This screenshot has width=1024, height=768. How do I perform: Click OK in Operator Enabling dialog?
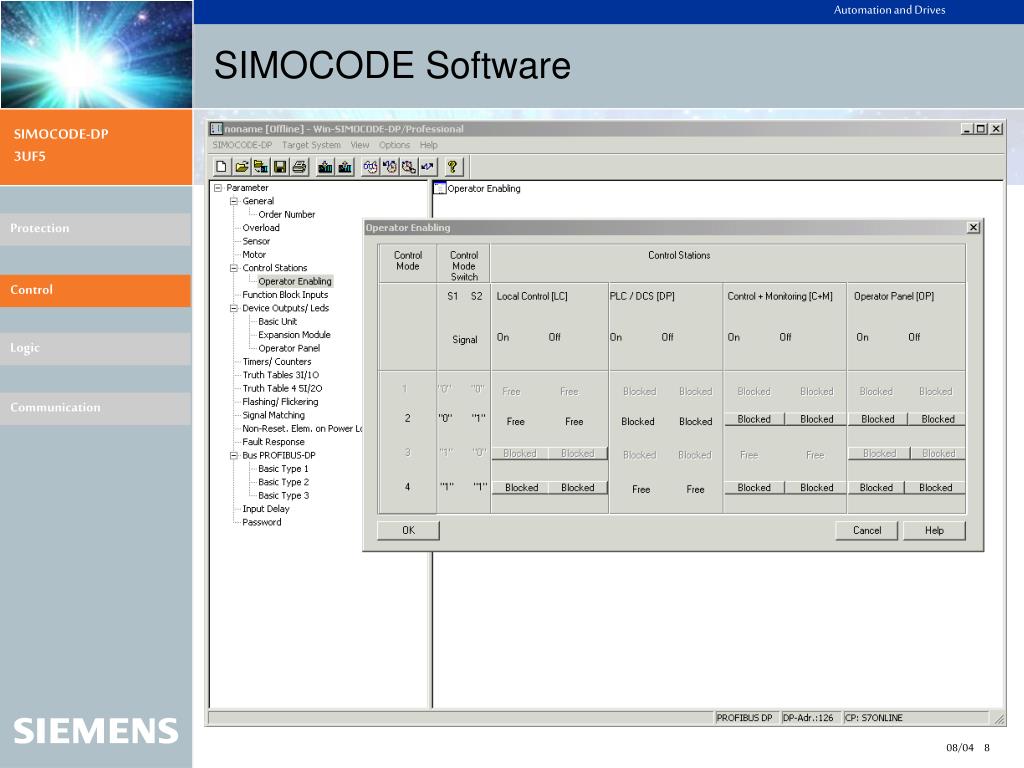pos(408,530)
